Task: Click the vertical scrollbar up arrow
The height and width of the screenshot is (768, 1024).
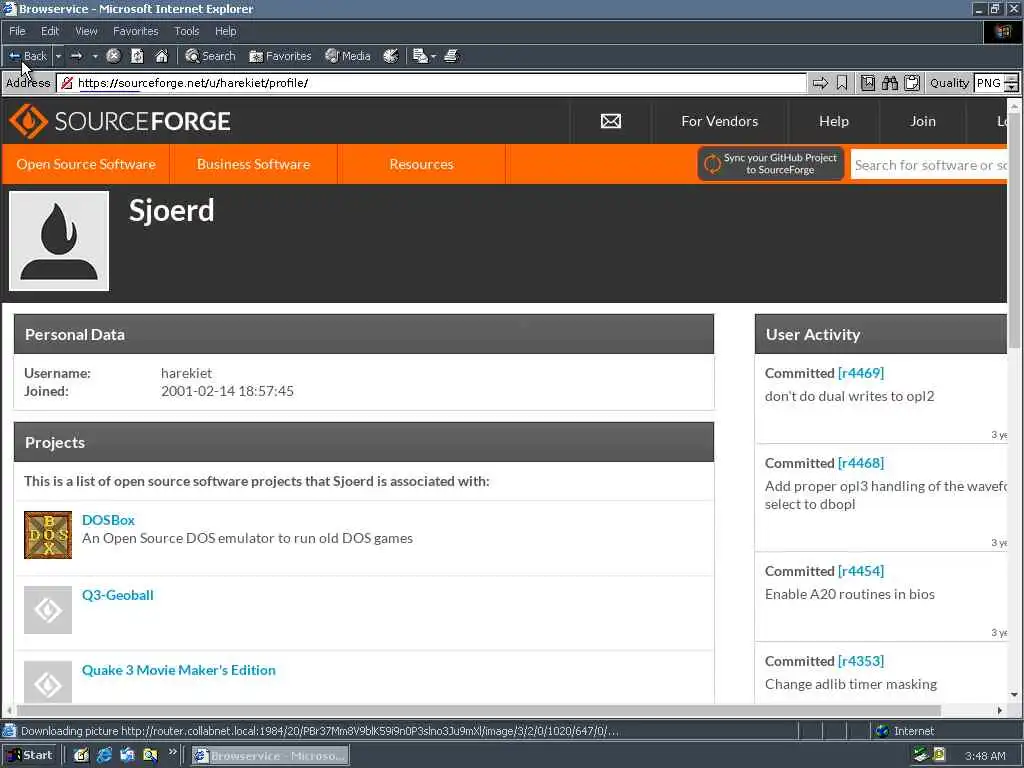Action: [x=1014, y=106]
